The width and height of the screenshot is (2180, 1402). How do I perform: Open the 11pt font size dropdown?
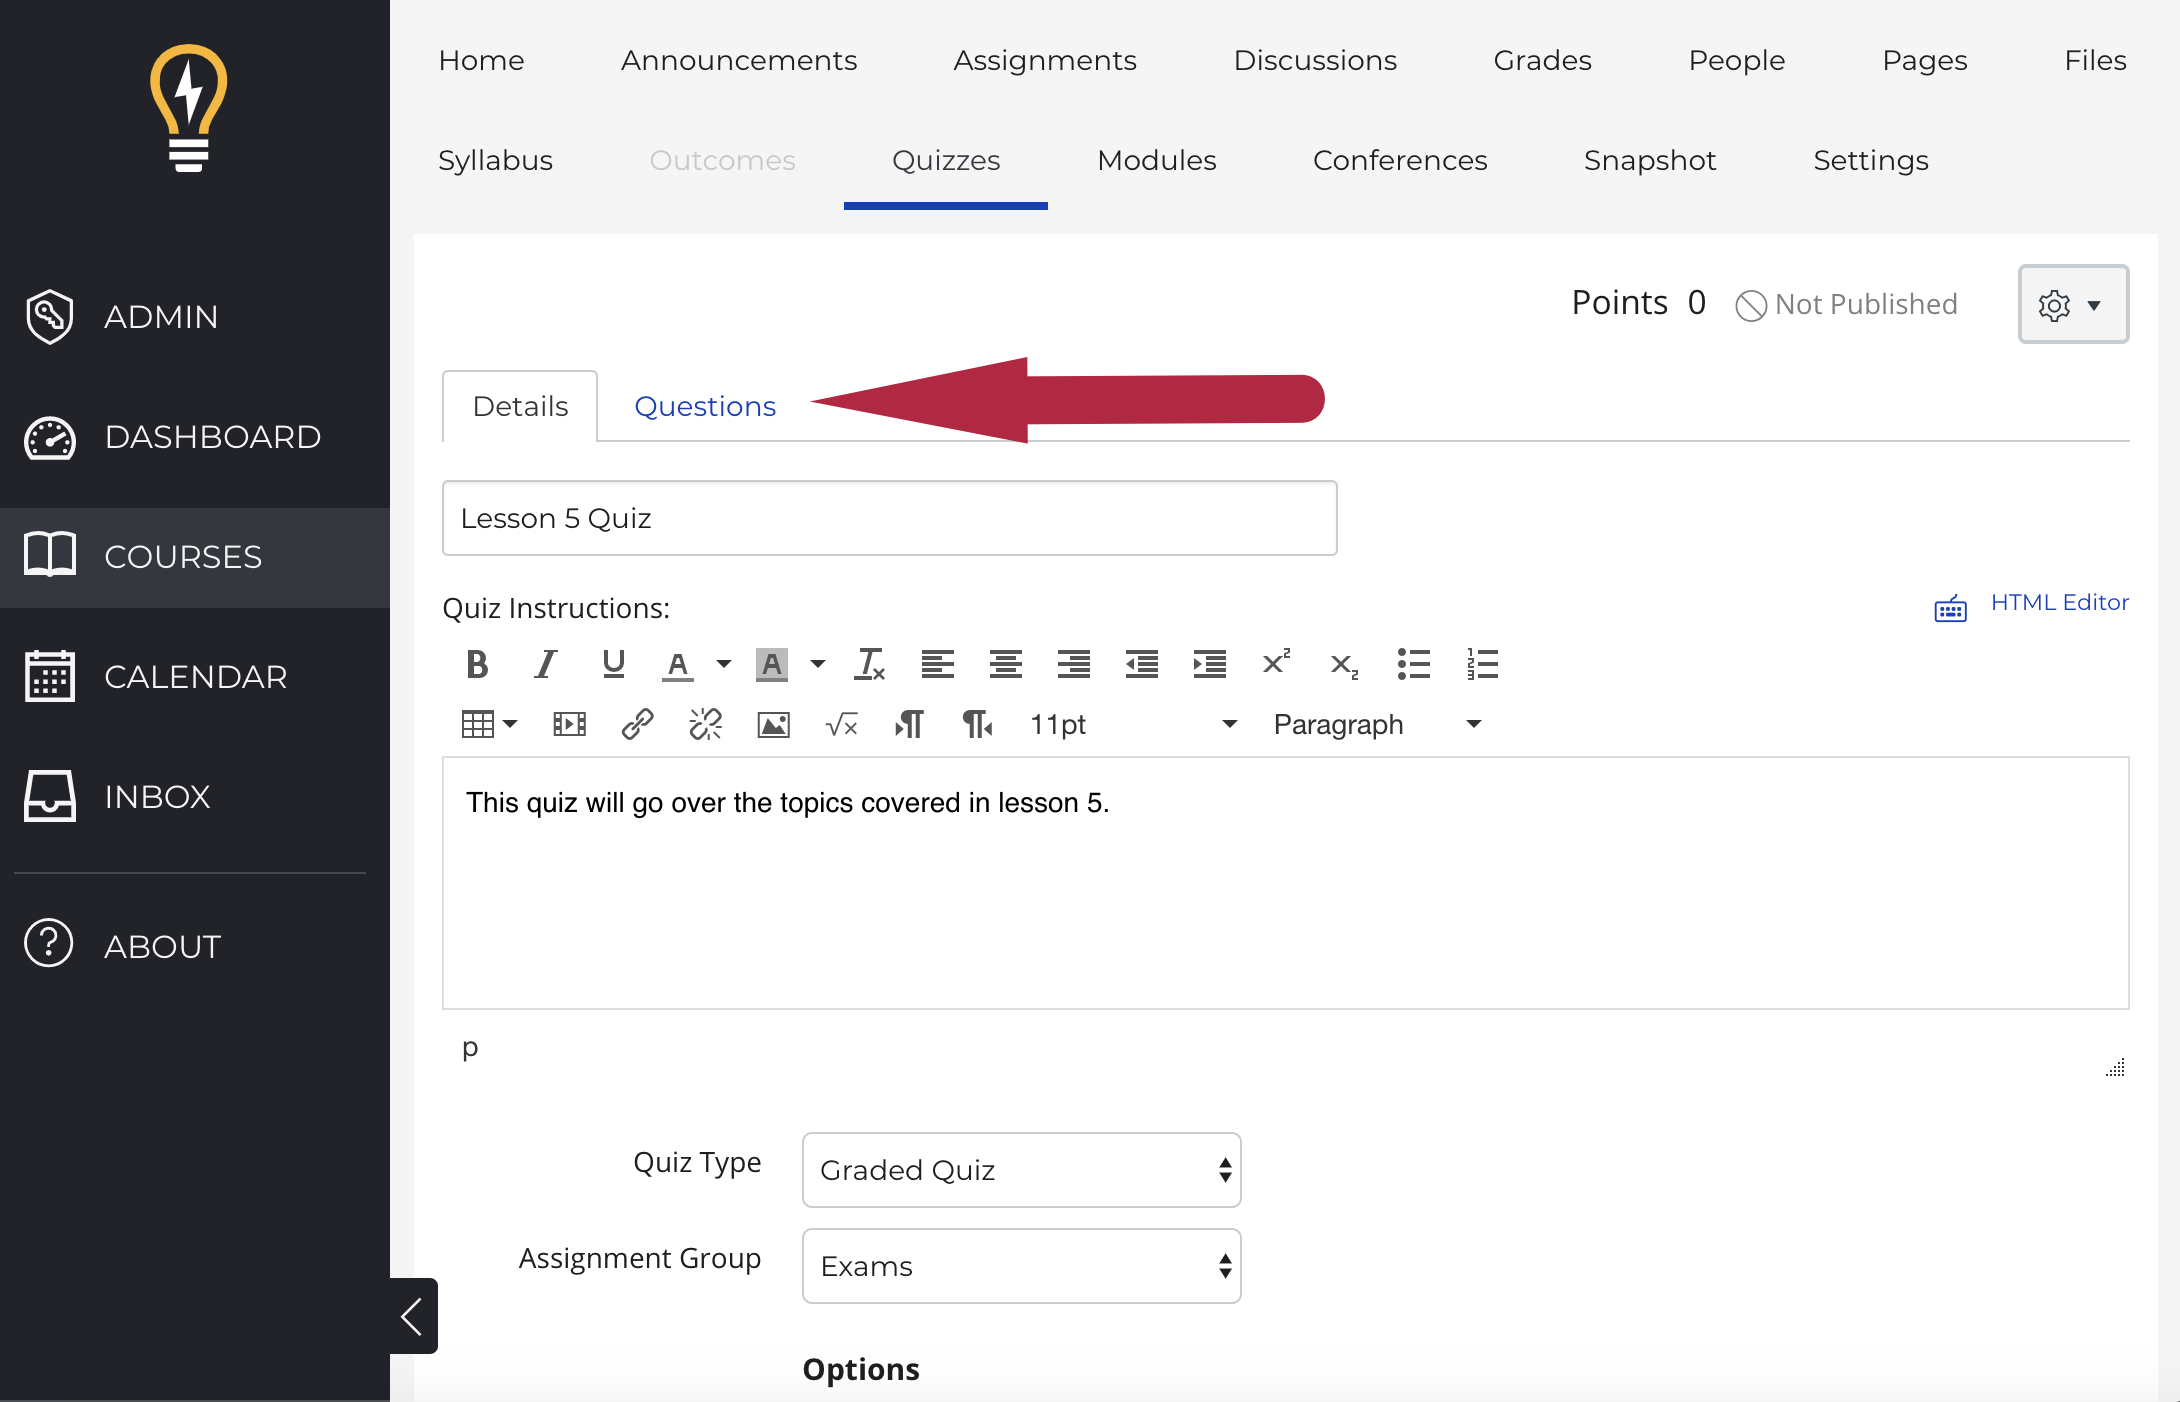(x=1134, y=724)
